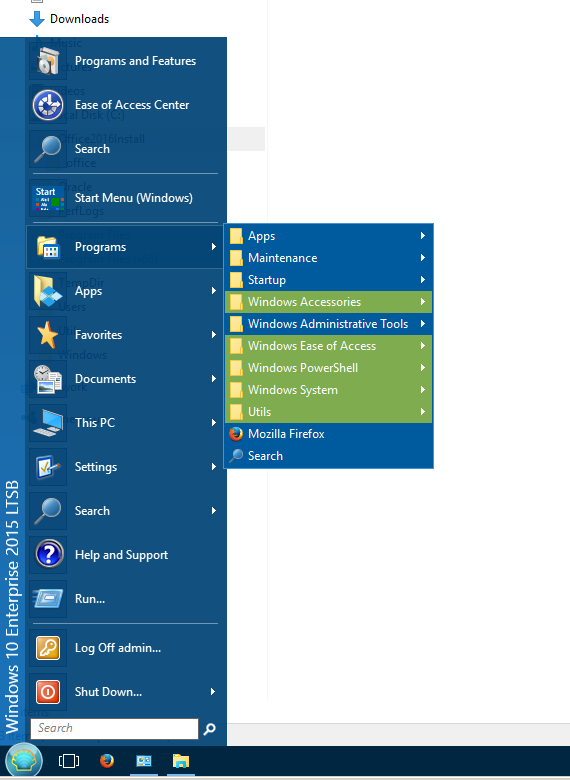570x780 pixels.
Task: Click Search magnifier icon in Programs submenu
Action: [x=236, y=456]
